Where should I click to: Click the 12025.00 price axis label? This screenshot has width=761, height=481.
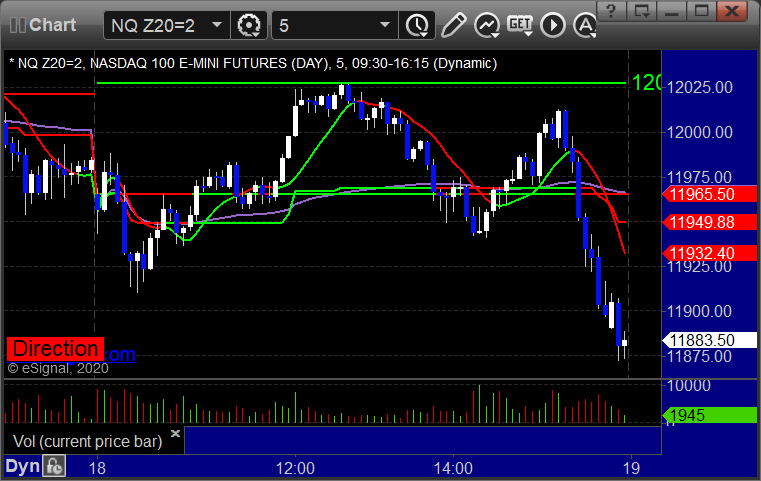700,87
